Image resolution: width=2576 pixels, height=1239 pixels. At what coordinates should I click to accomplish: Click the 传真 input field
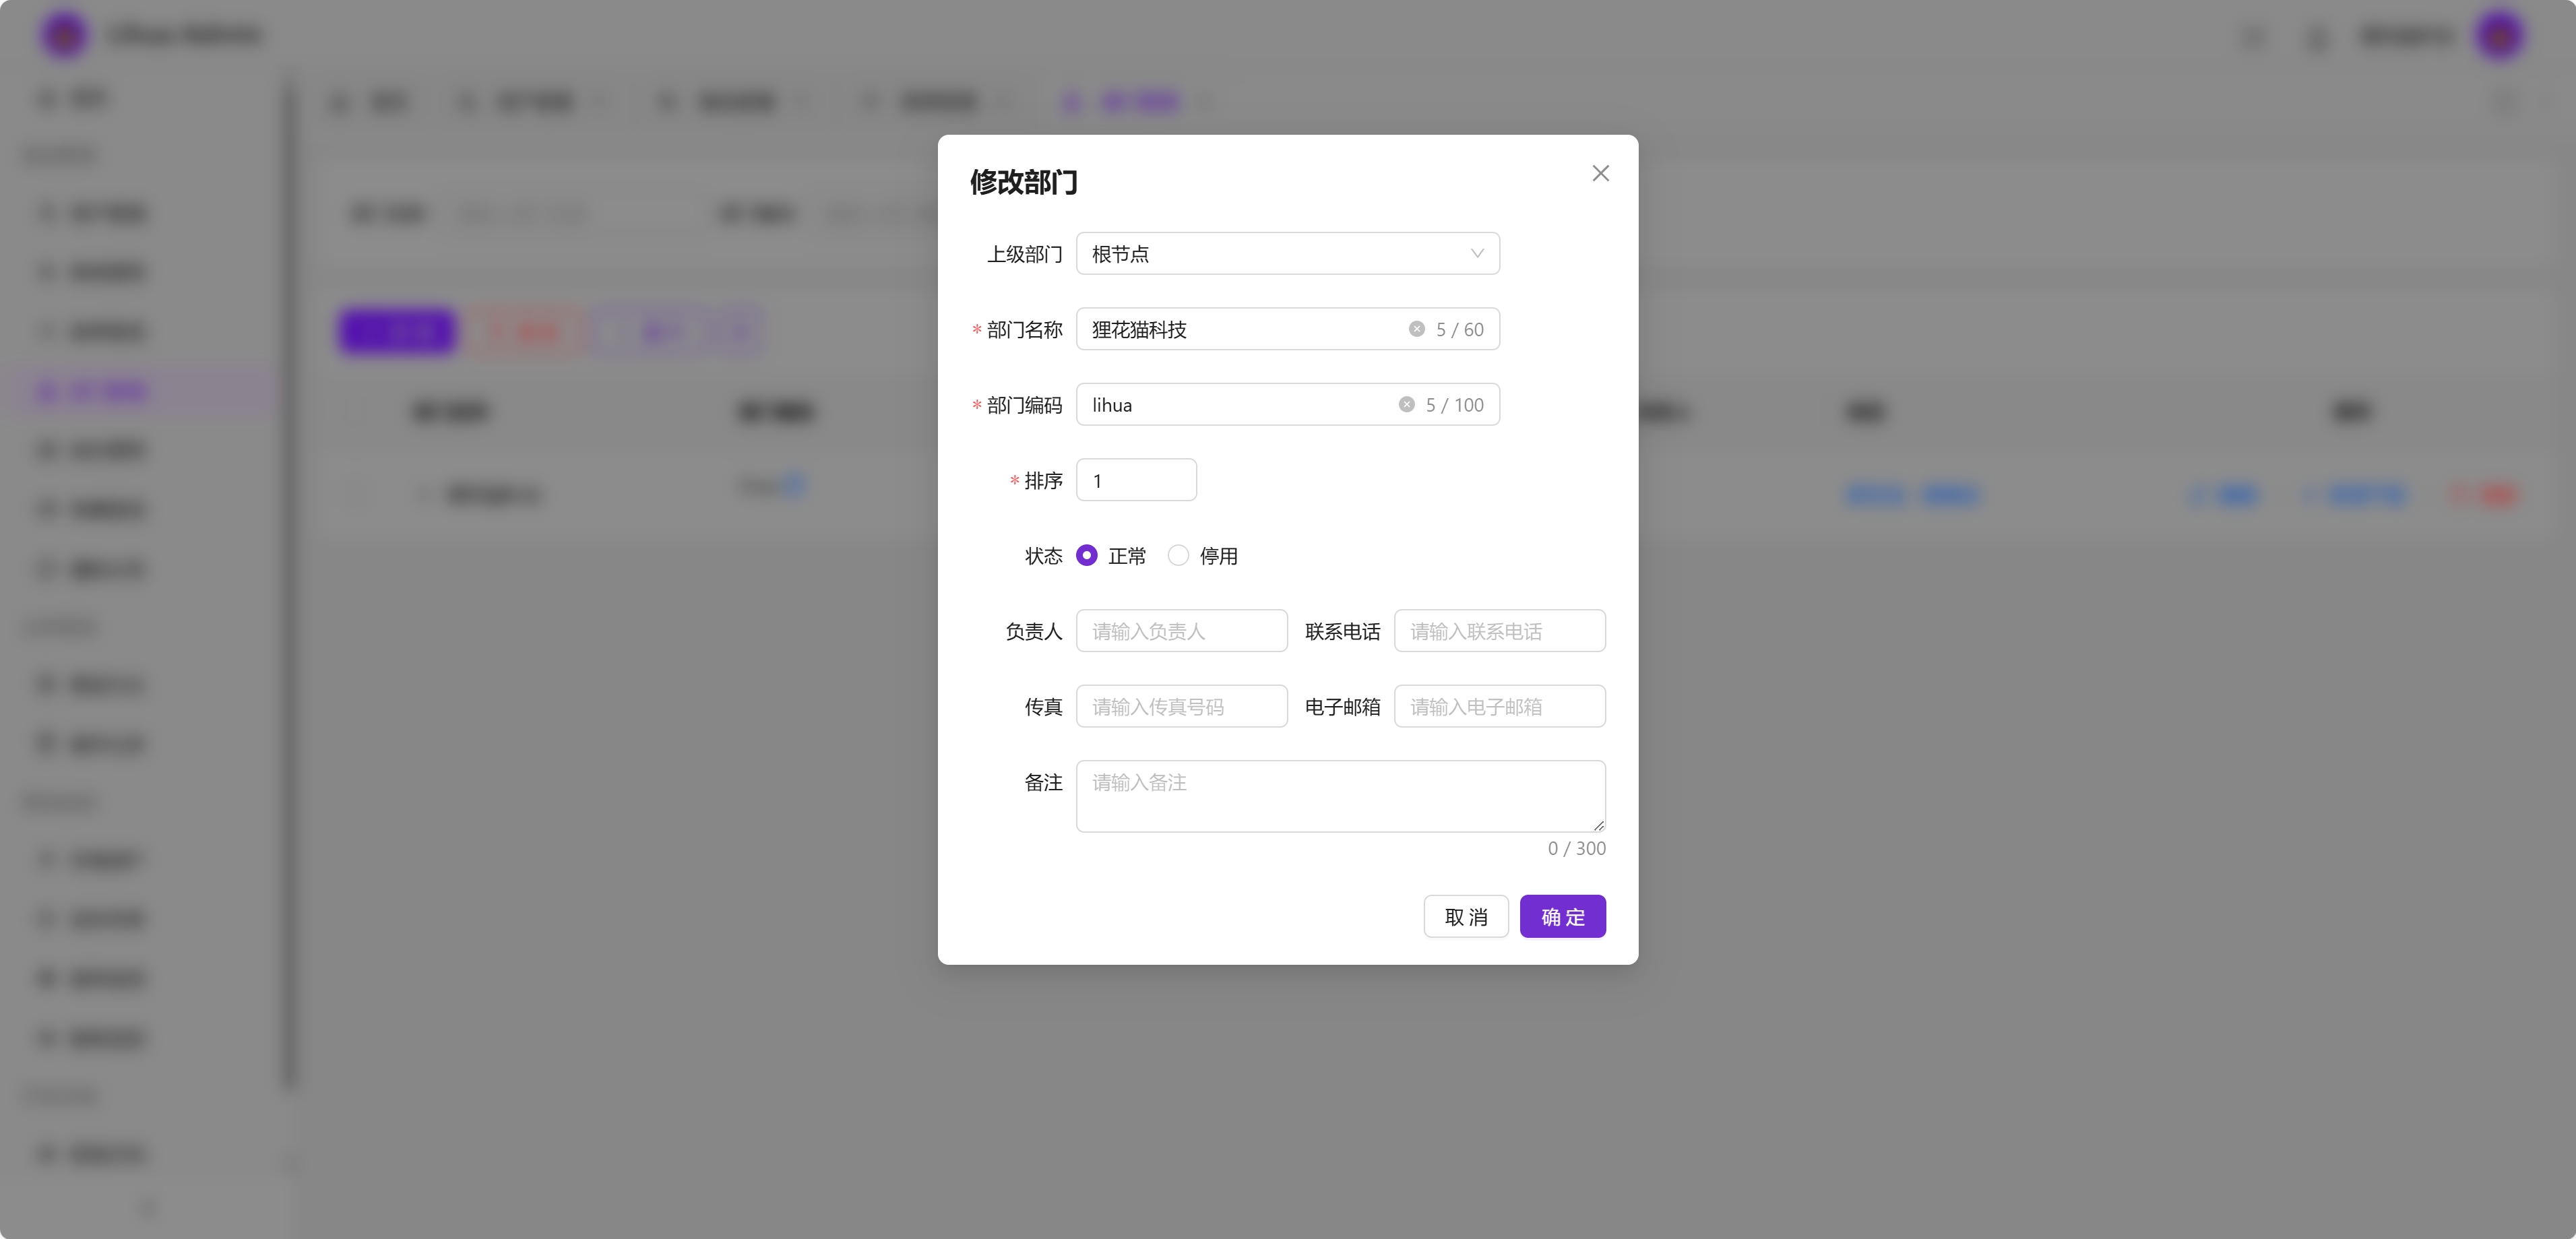pyautogui.click(x=1181, y=706)
